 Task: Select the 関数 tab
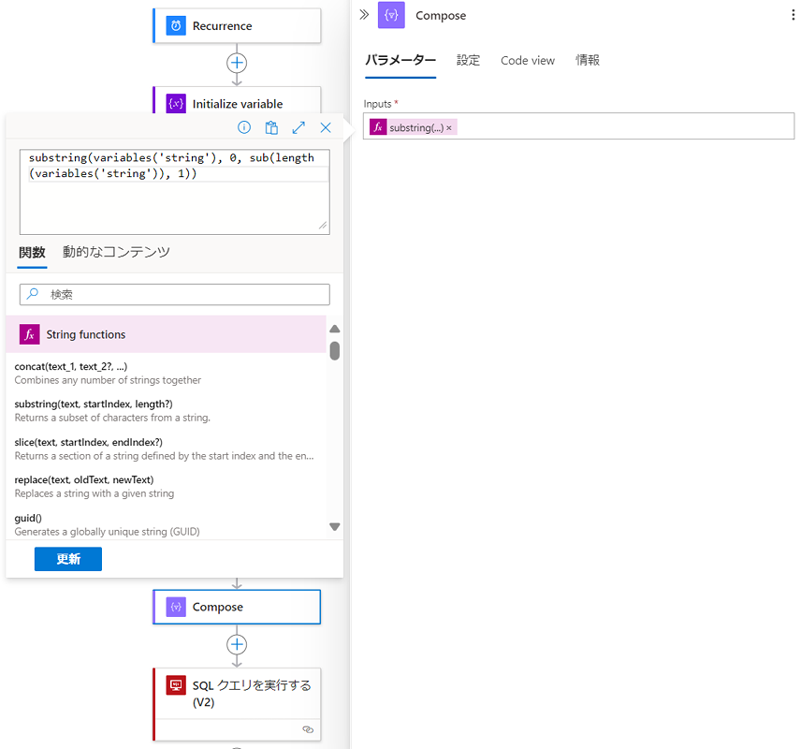coord(32,253)
